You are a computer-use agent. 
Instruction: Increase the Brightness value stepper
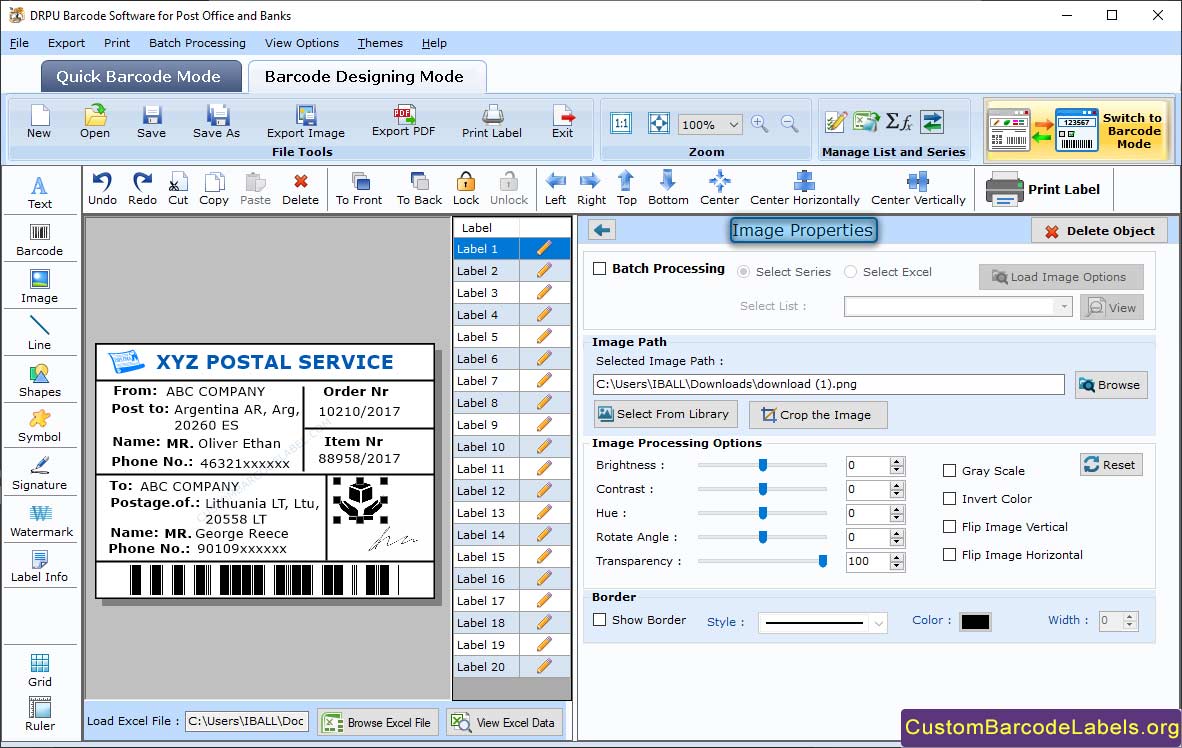tap(896, 461)
